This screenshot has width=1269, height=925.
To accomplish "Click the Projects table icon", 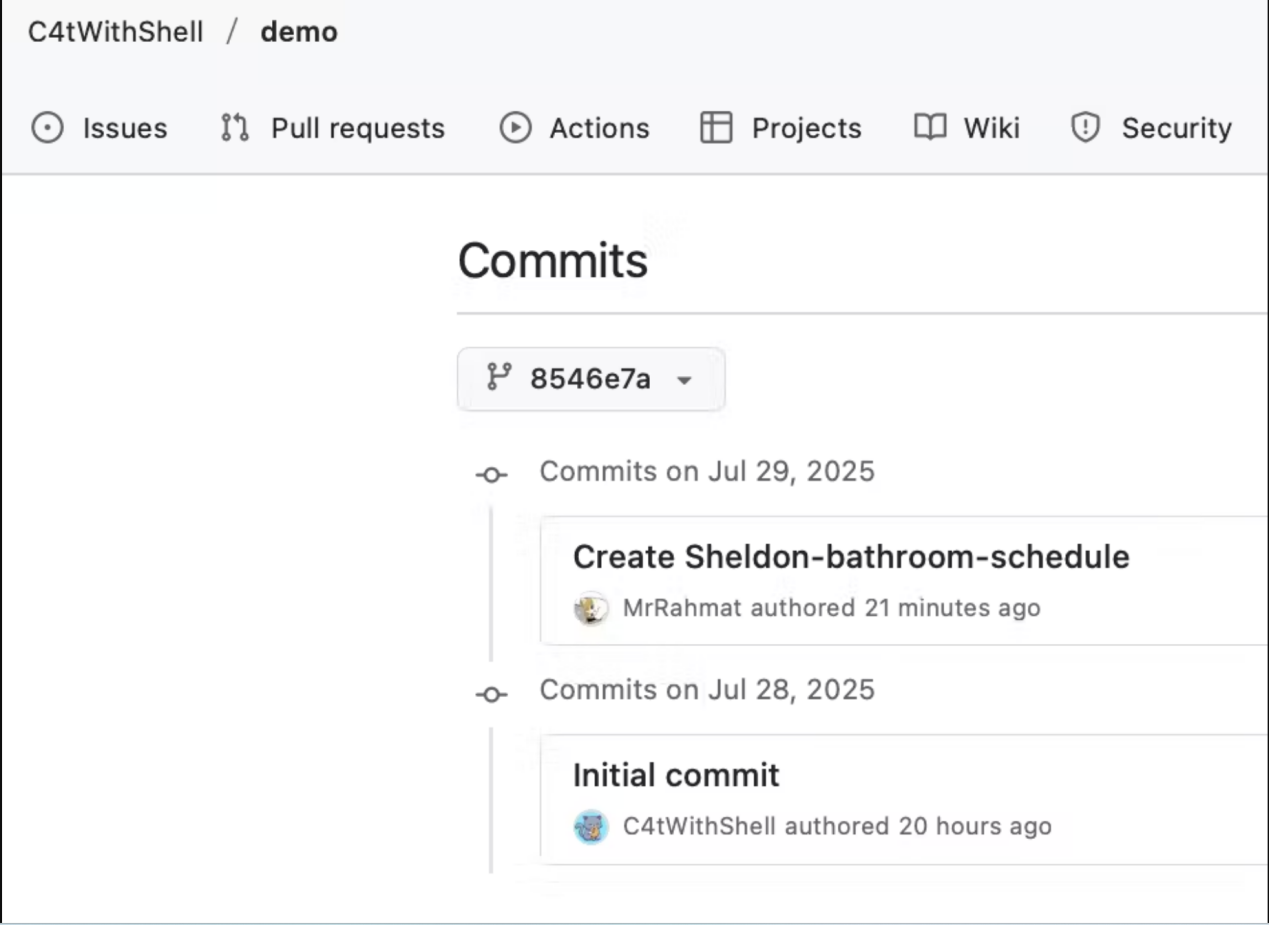I will tap(716, 129).
